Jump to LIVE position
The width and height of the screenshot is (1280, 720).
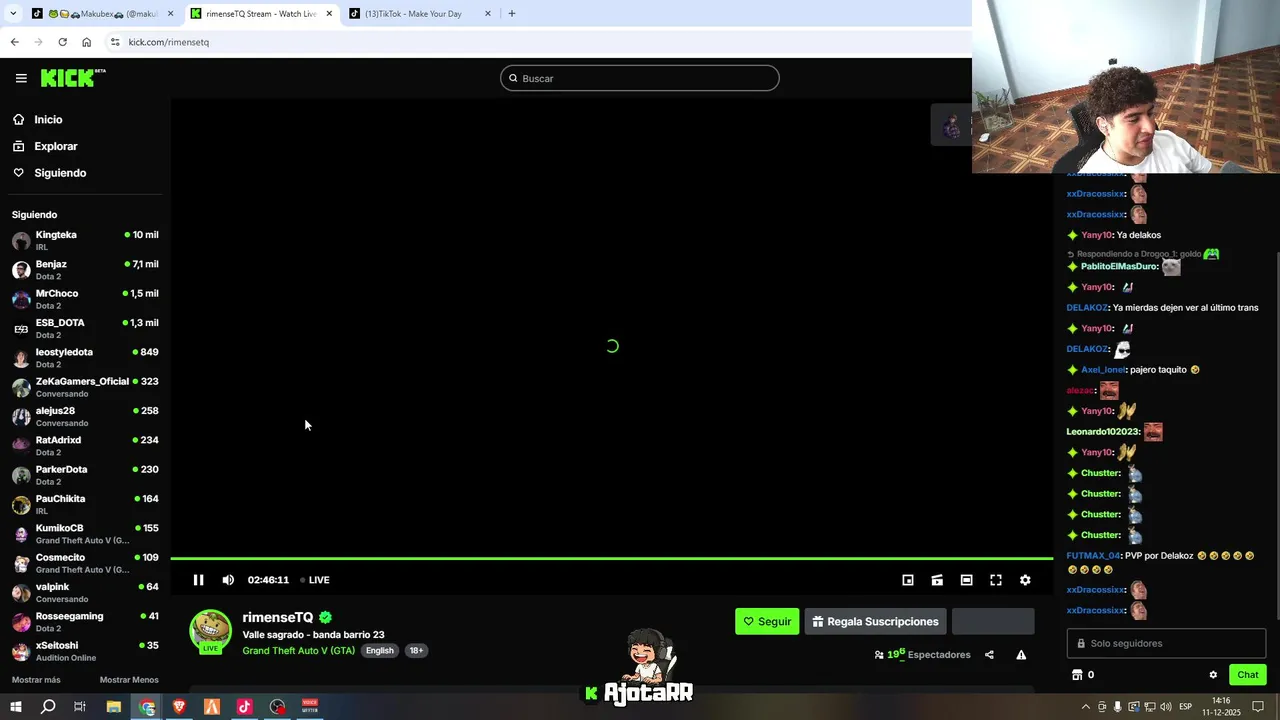point(315,580)
